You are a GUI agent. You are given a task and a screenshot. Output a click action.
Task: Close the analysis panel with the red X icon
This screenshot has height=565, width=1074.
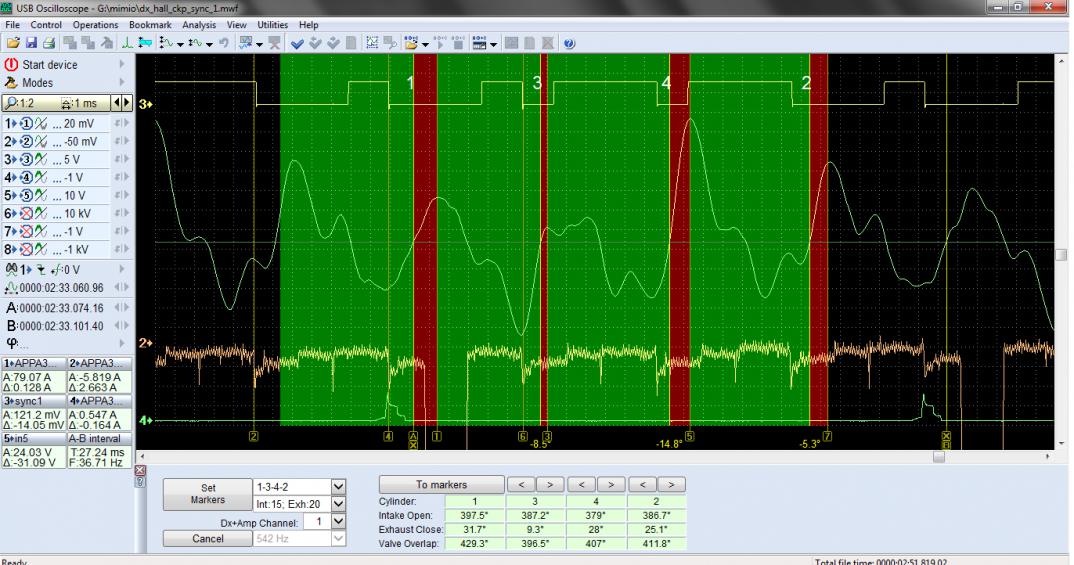(x=140, y=469)
